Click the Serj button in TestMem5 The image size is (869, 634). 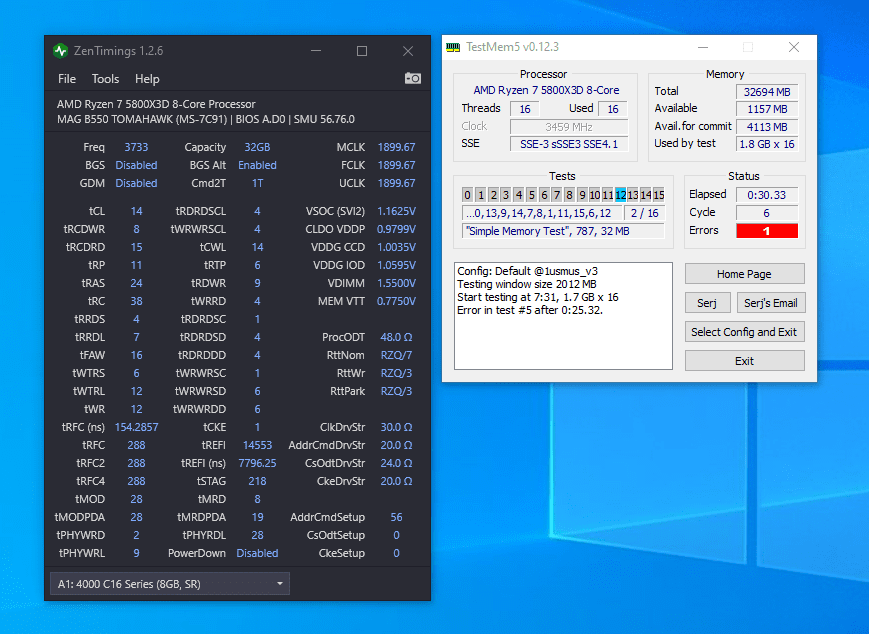pyautogui.click(x=707, y=303)
